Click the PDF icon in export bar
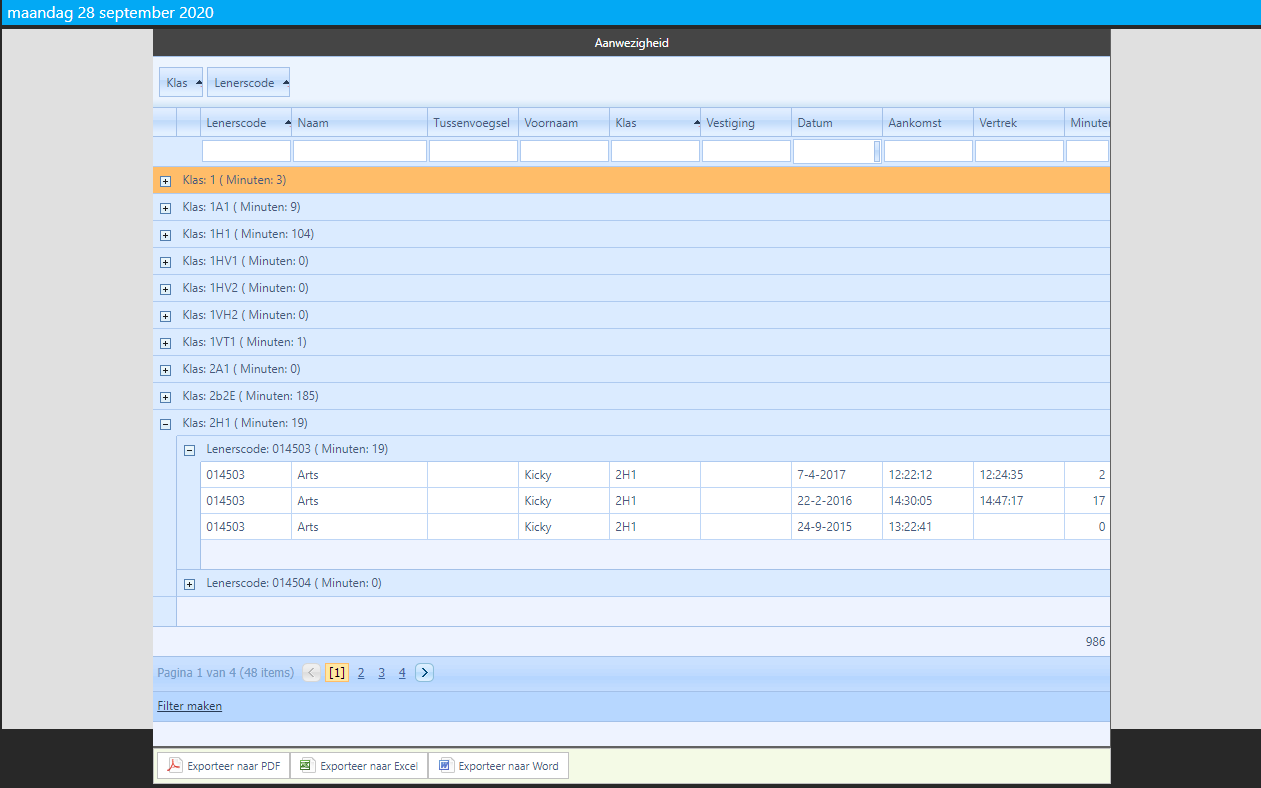Image resolution: width=1261 pixels, height=788 pixels. click(x=174, y=766)
